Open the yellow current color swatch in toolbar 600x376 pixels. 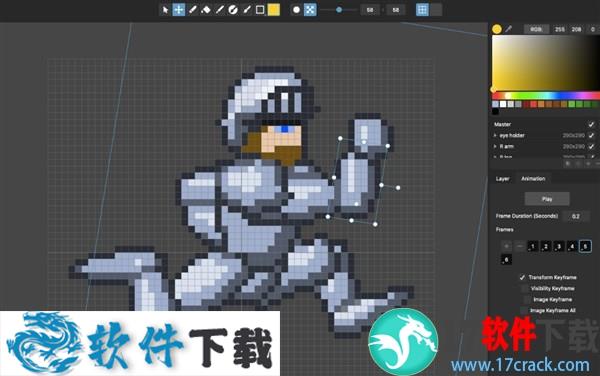point(274,10)
